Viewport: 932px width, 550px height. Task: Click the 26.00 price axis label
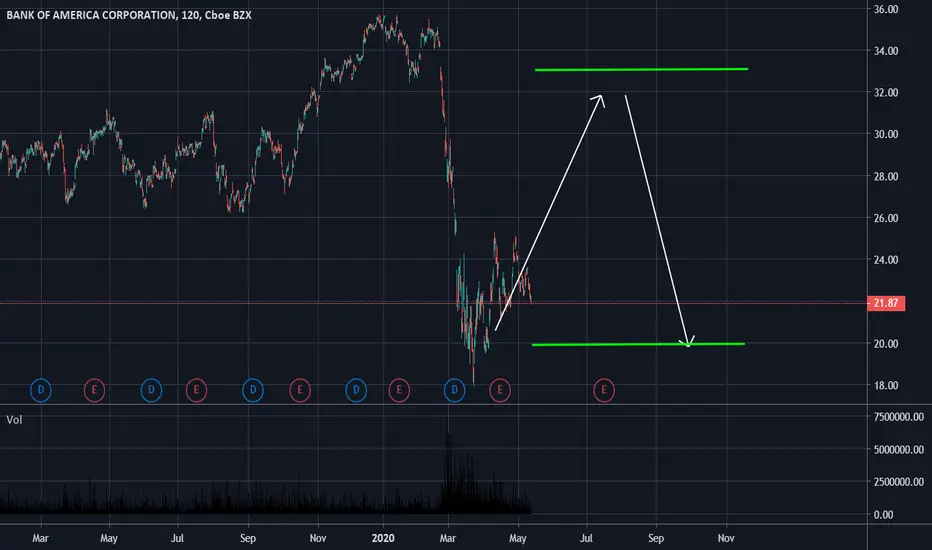click(x=886, y=218)
